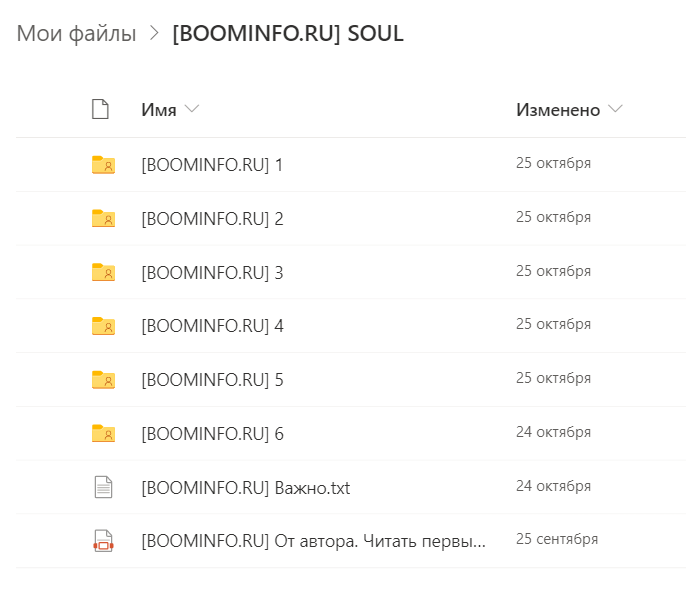Click the text file icon for Важно.txt
Screen dimensions: 686x611
103,487
